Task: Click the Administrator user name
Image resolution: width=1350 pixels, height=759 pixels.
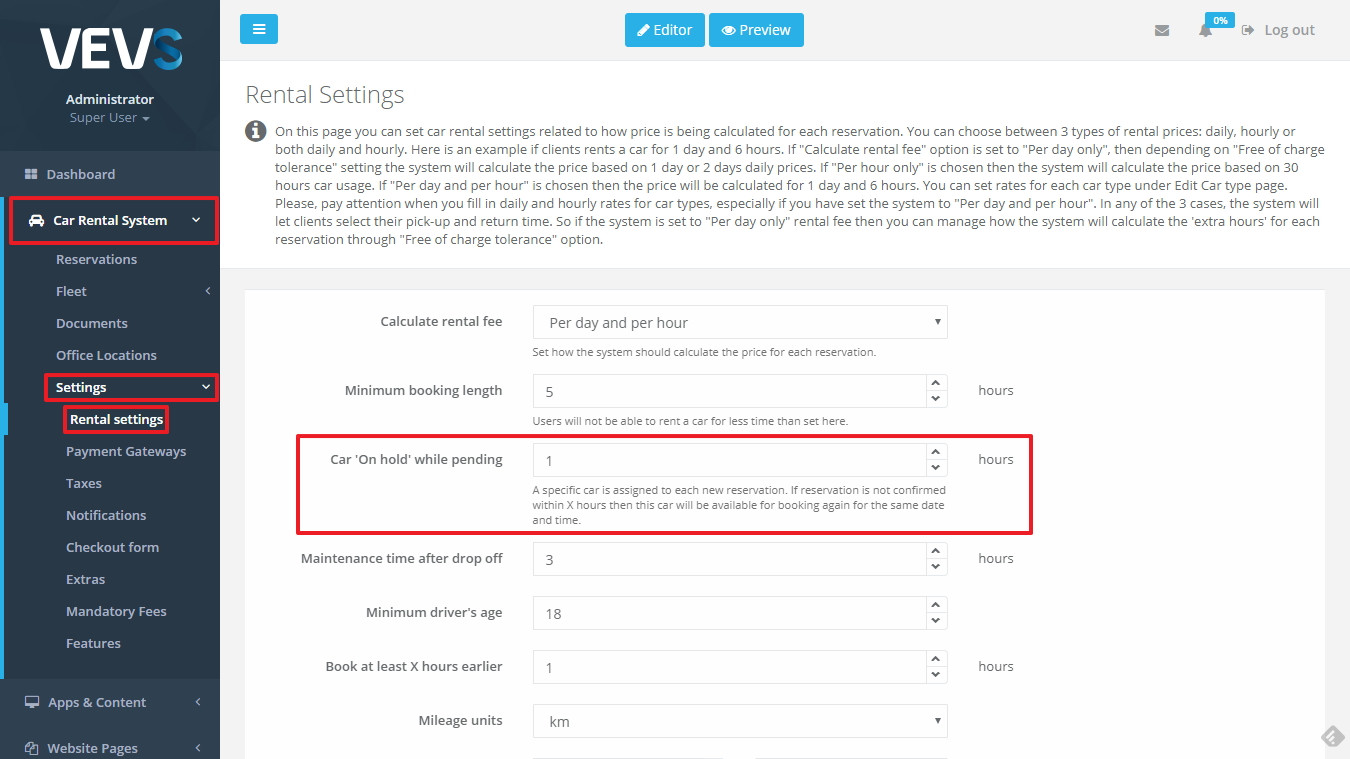Action: coord(110,99)
